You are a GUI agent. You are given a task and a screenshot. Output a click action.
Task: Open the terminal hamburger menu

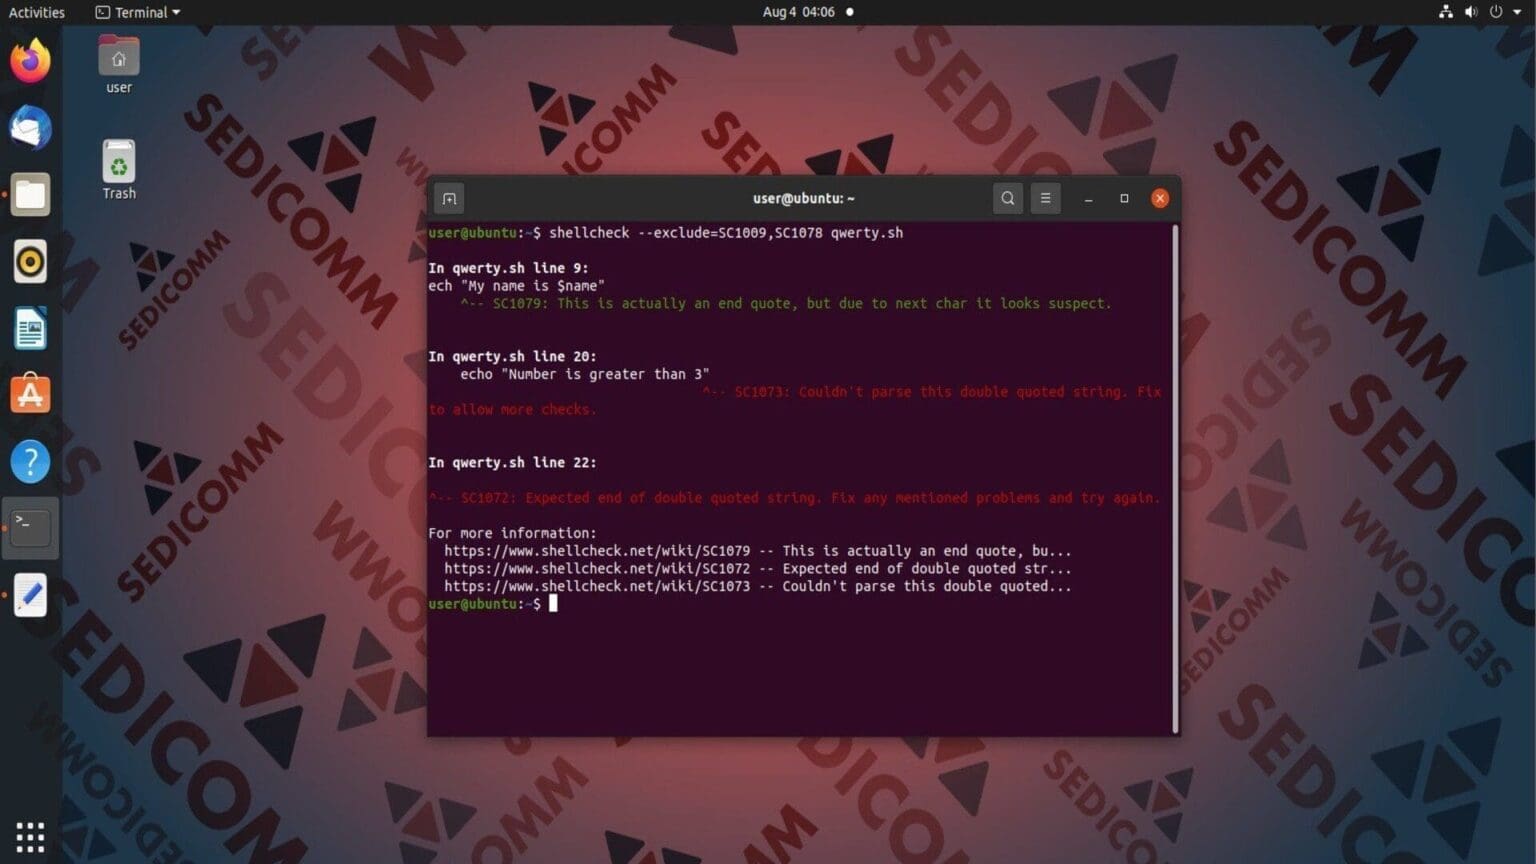[x=1045, y=198]
